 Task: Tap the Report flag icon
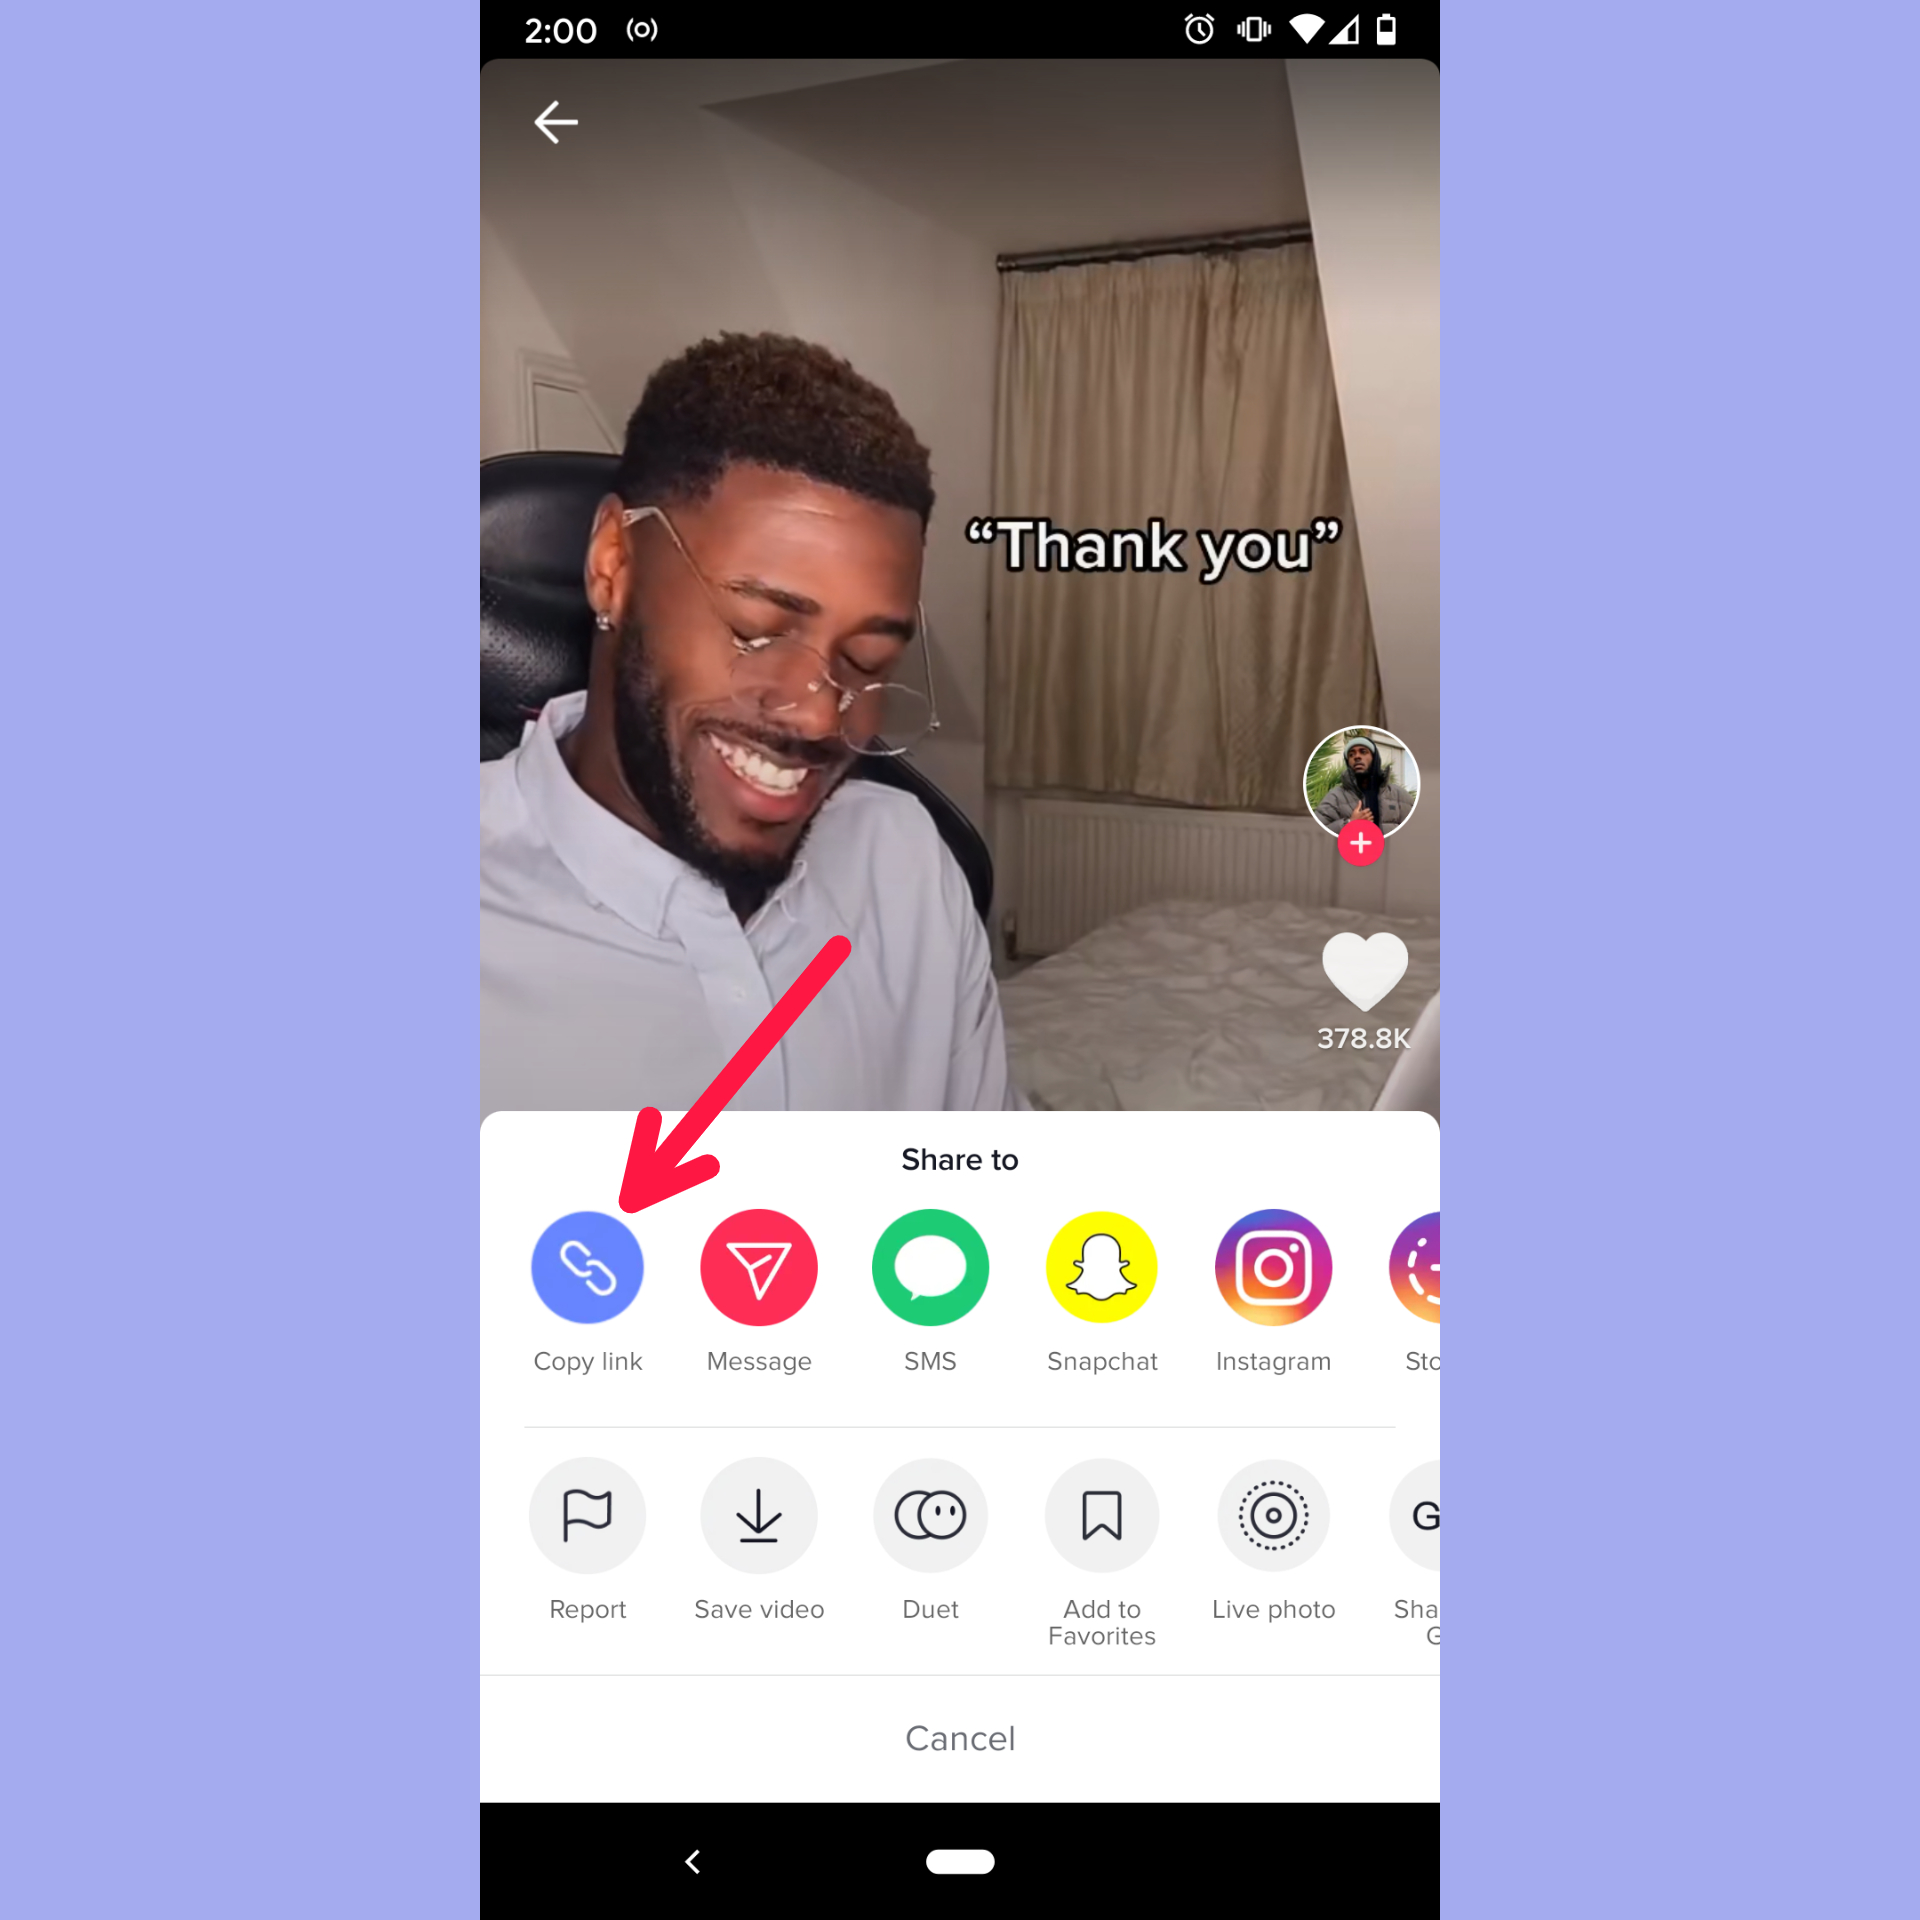[x=587, y=1514]
